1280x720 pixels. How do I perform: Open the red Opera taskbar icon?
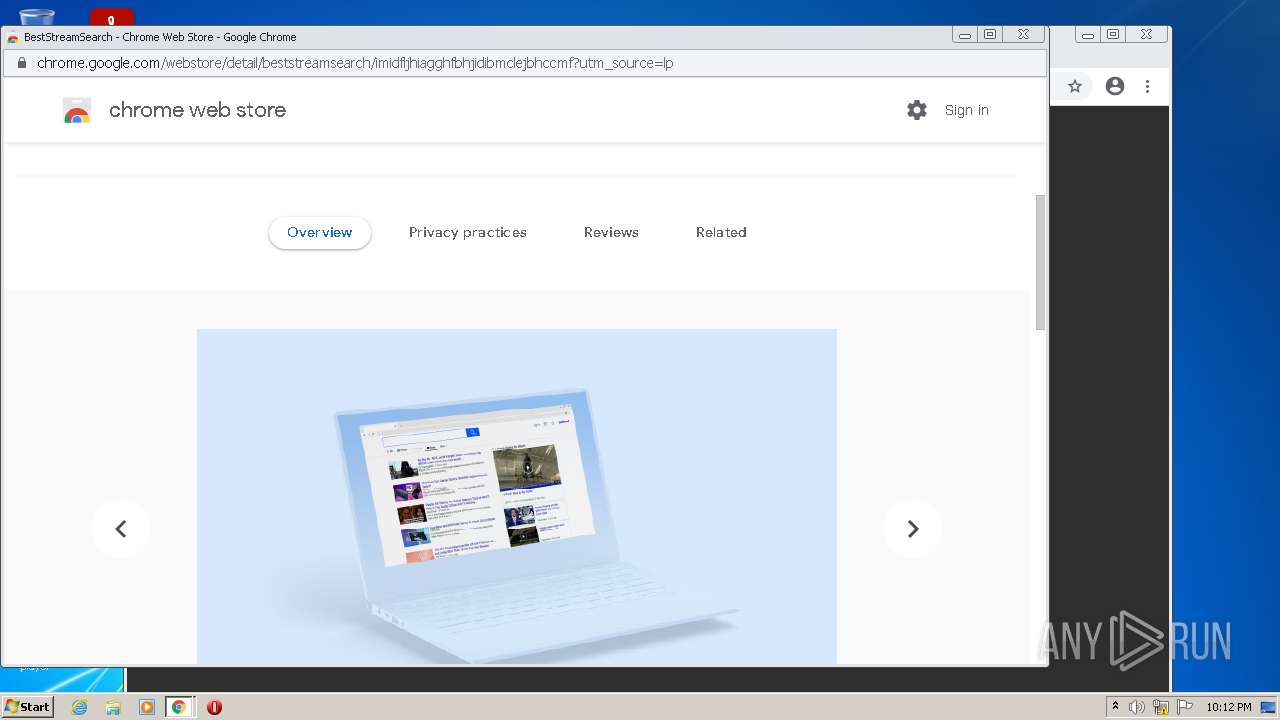214,707
